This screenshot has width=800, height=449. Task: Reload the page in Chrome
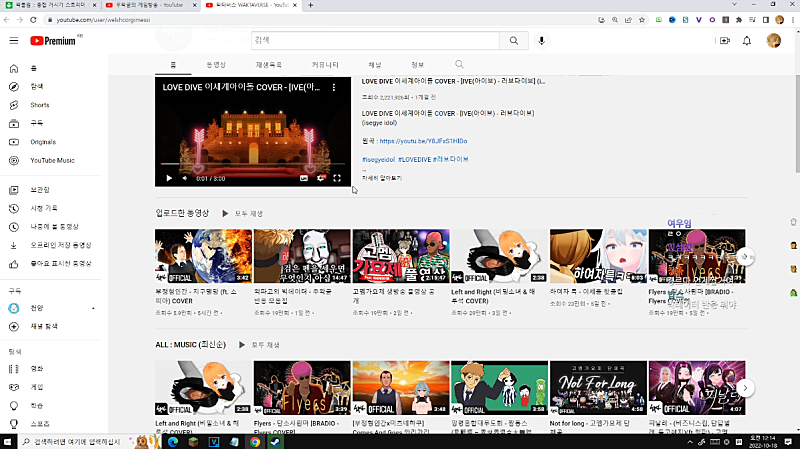click(33, 20)
